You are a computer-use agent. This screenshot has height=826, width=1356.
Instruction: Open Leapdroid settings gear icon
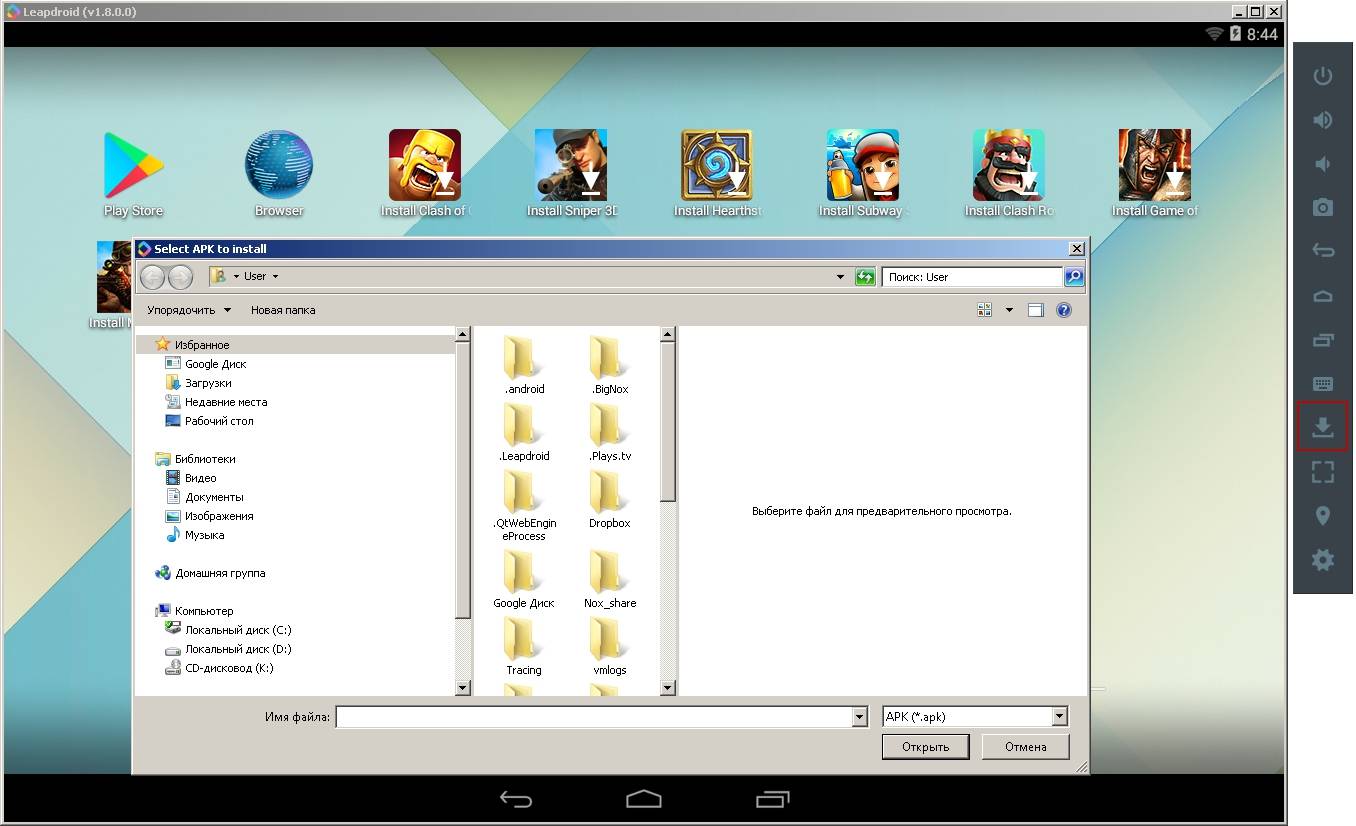tap(1322, 560)
